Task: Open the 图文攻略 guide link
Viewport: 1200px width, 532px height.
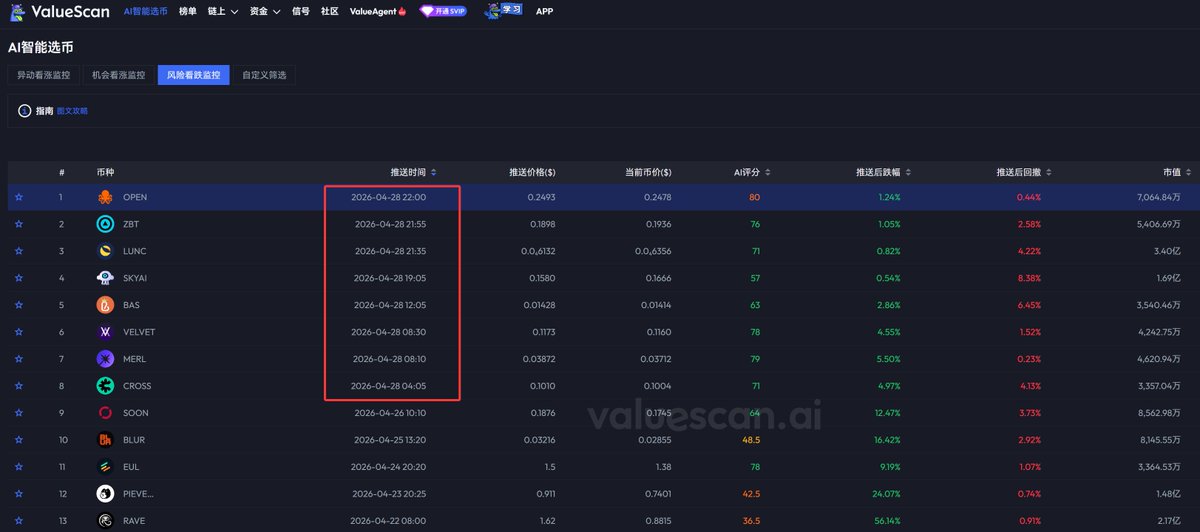Action: [72, 111]
